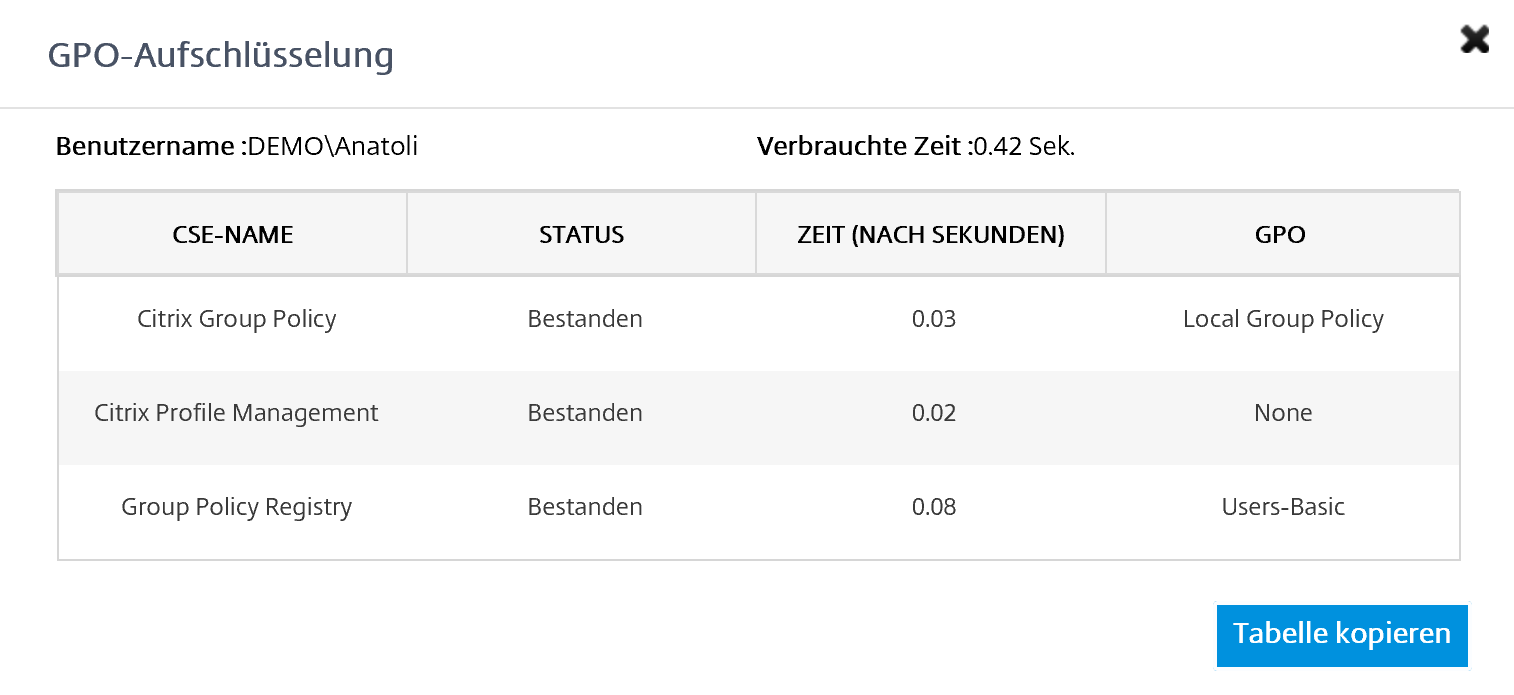Click the Users-Basic GPO cell

click(1283, 507)
